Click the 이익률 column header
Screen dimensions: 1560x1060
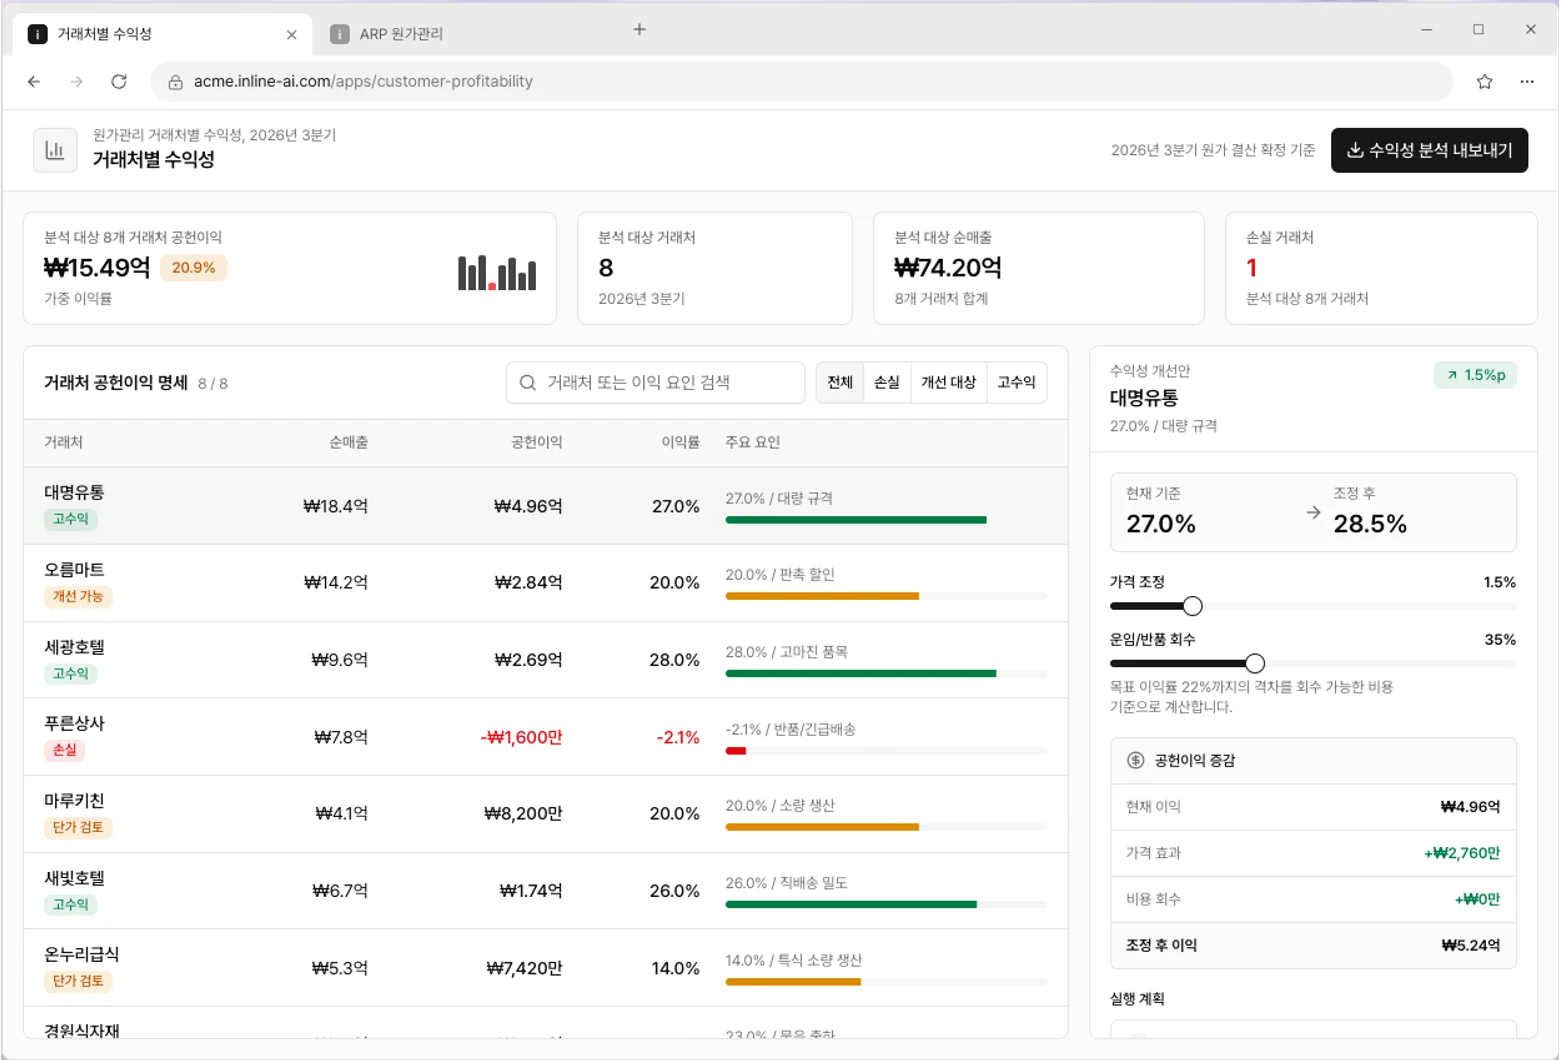click(x=680, y=442)
